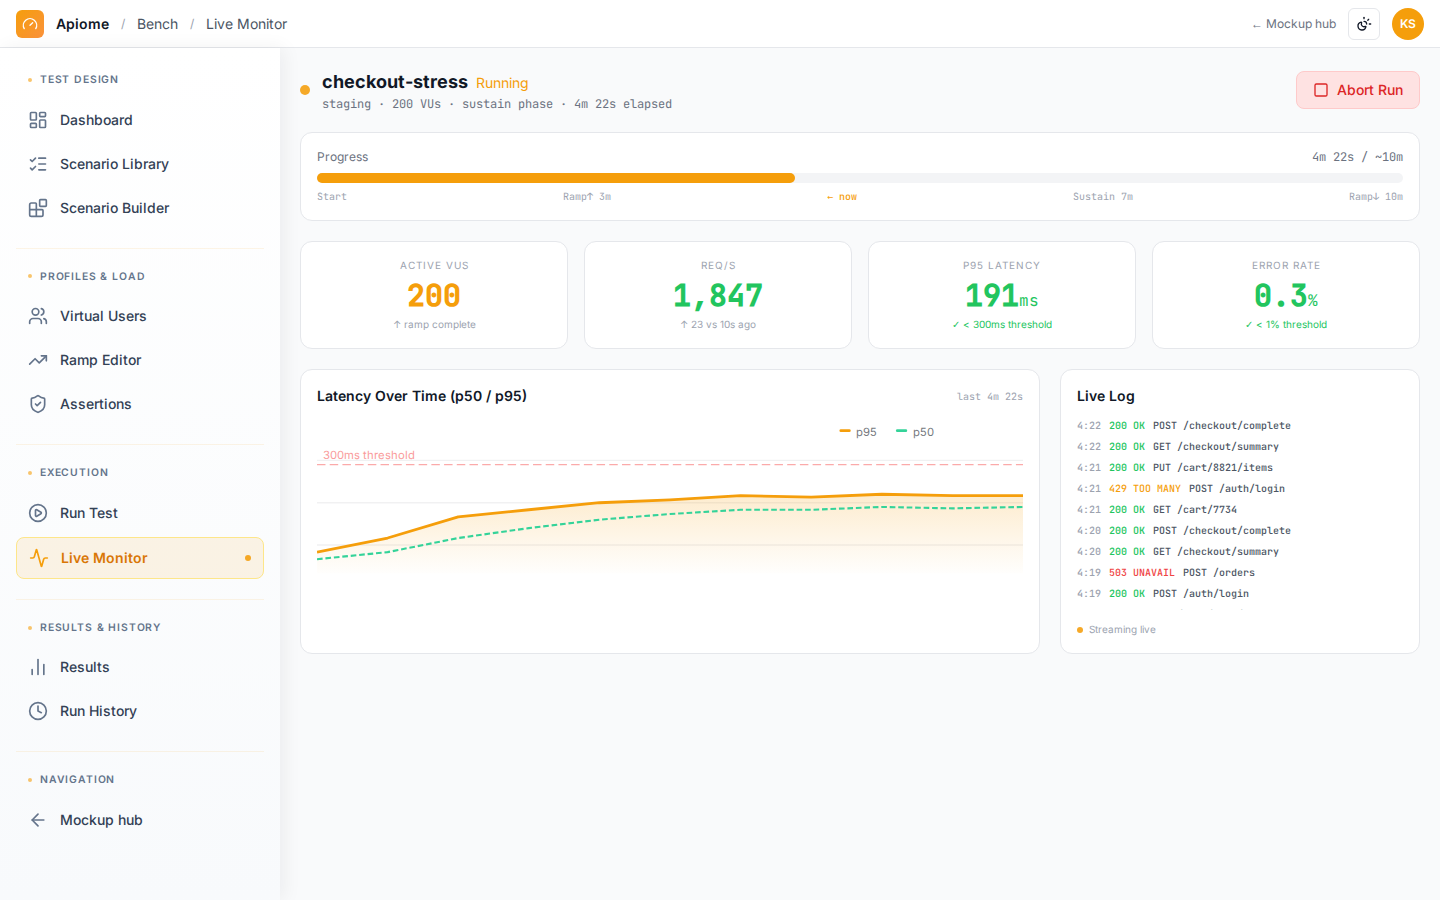Click the Assertions shield icon
This screenshot has width=1440, height=900.
[x=38, y=404]
